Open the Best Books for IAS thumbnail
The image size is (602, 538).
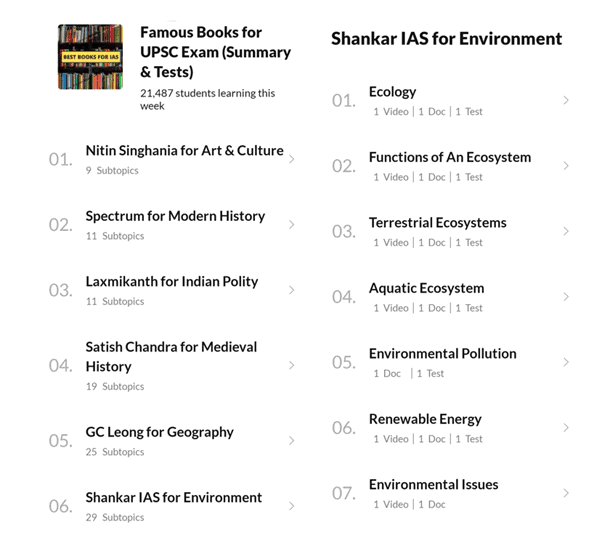pos(91,57)
